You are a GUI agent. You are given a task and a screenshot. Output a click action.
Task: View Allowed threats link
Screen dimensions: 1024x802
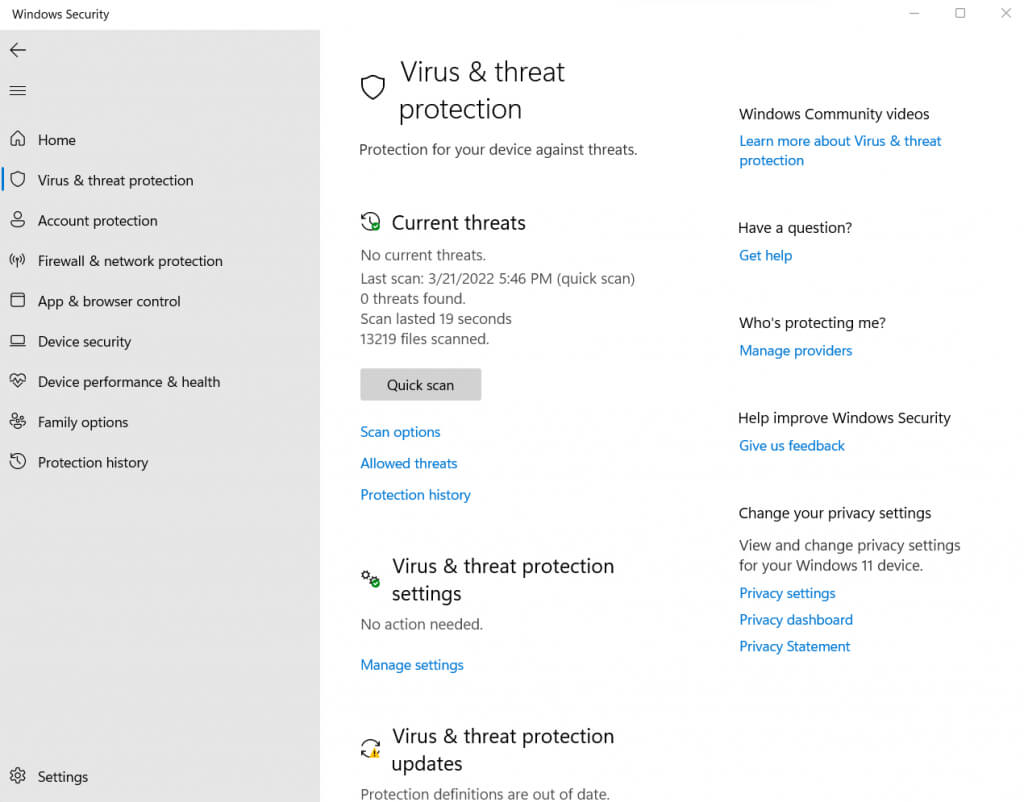[408, 463]
